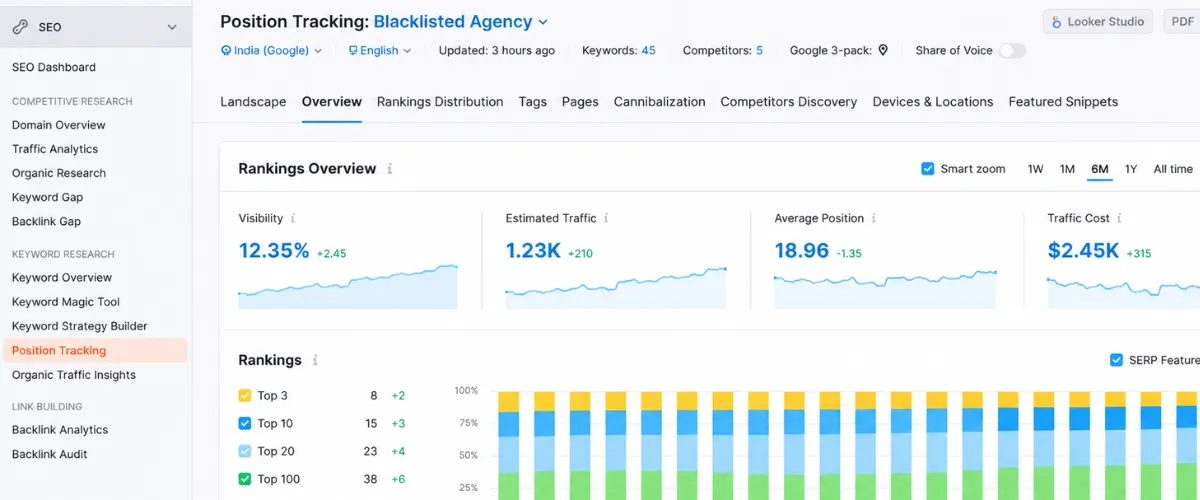Click the Visibility info icon
The width and height of the screenshot is (1200, 500).
point(293,218)
